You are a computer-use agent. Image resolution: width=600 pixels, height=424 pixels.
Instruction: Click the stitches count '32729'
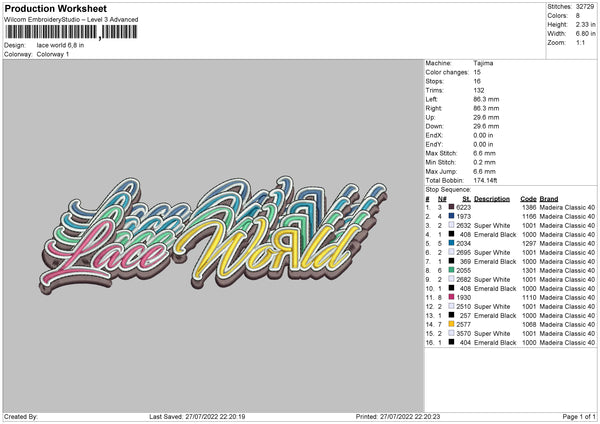click(x=585, y=7)
